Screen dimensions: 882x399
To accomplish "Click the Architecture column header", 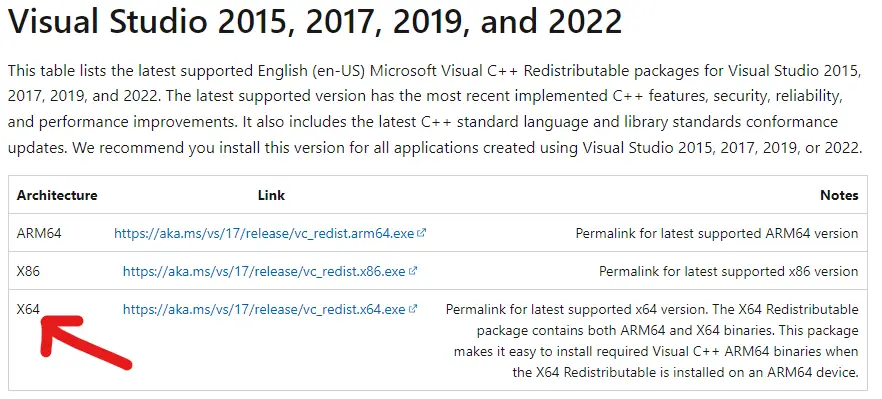I will 57,195.
